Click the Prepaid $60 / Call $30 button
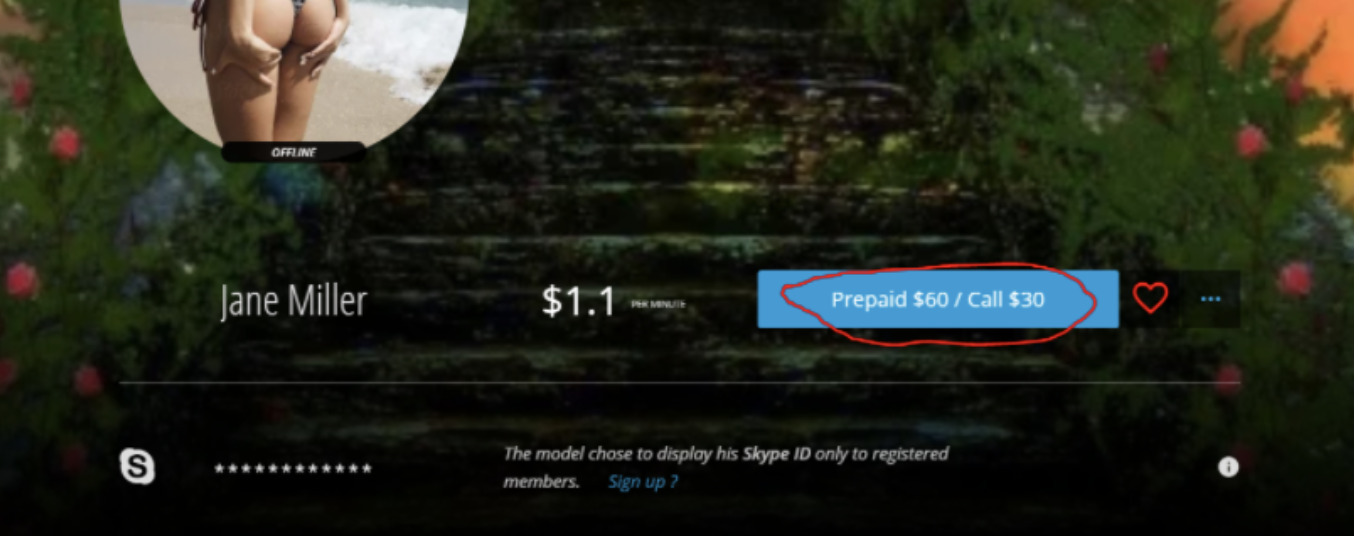 [x=937, y=299]
